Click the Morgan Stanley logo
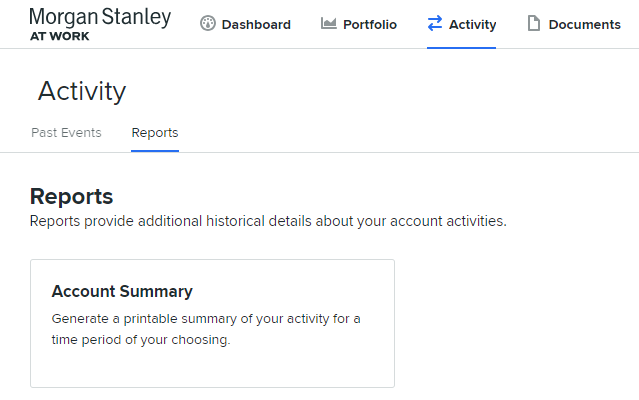639x400 pixels. (x=100, y=17)
